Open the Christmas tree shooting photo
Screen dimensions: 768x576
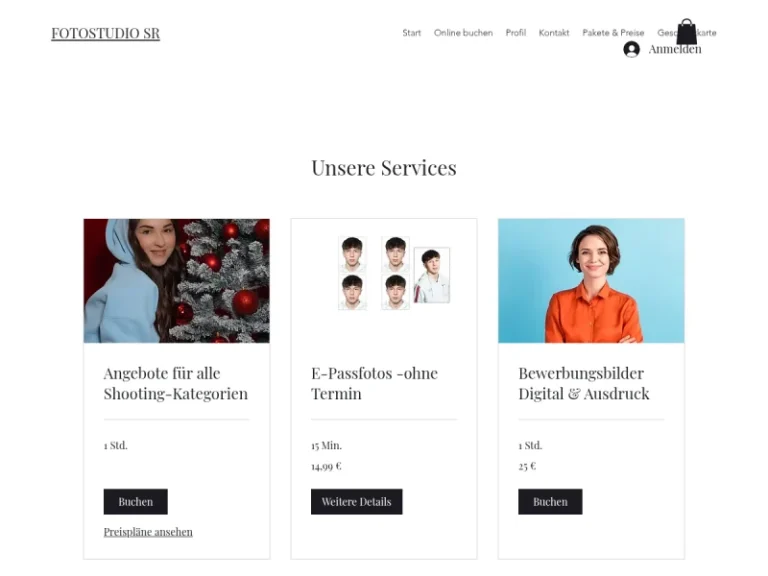coord(177,281)
